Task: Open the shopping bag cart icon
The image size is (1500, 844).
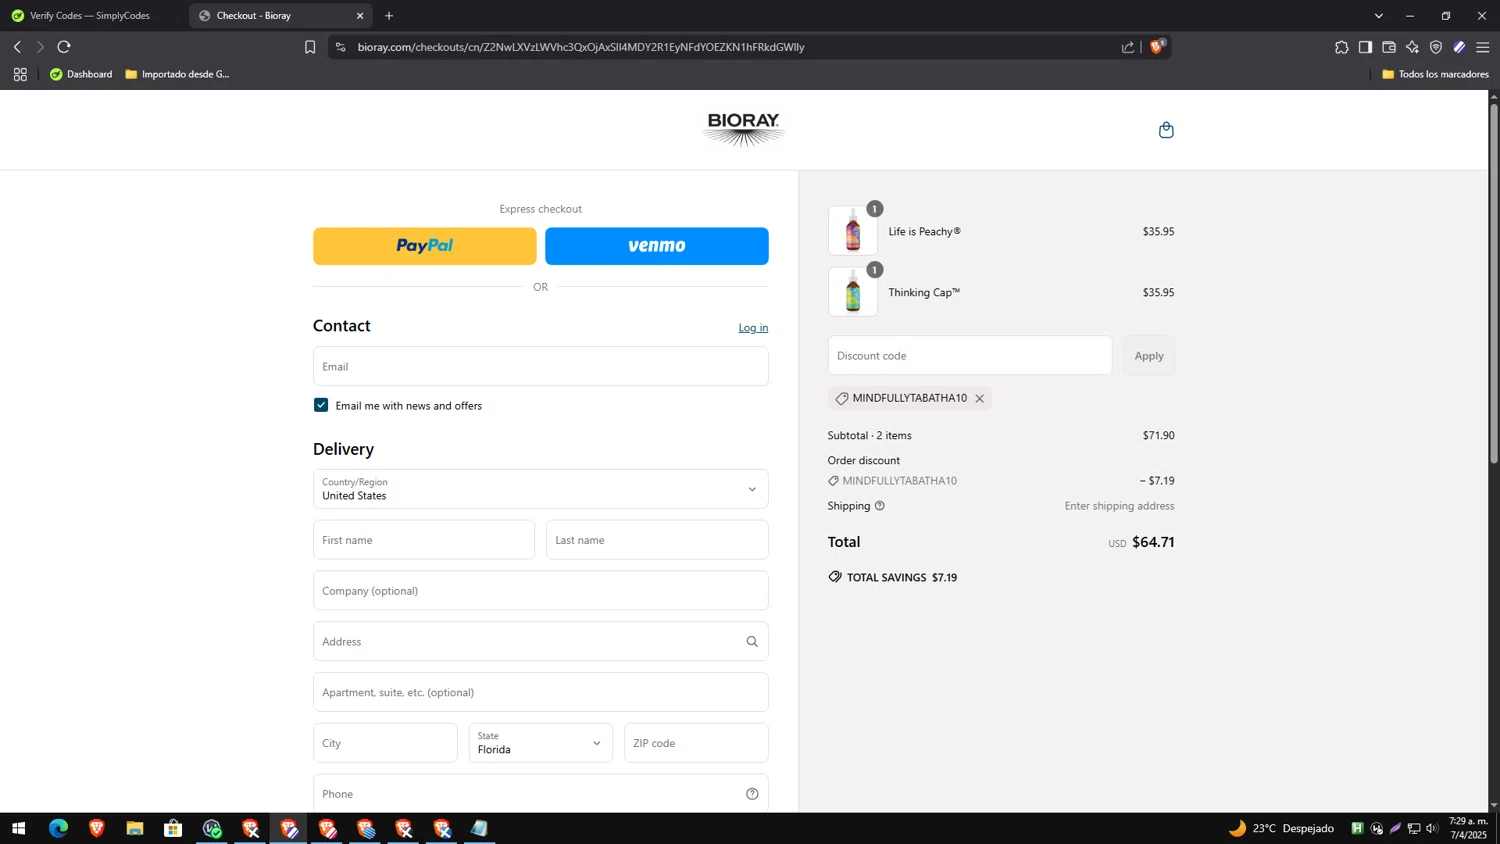Action: coord(1166,130)
